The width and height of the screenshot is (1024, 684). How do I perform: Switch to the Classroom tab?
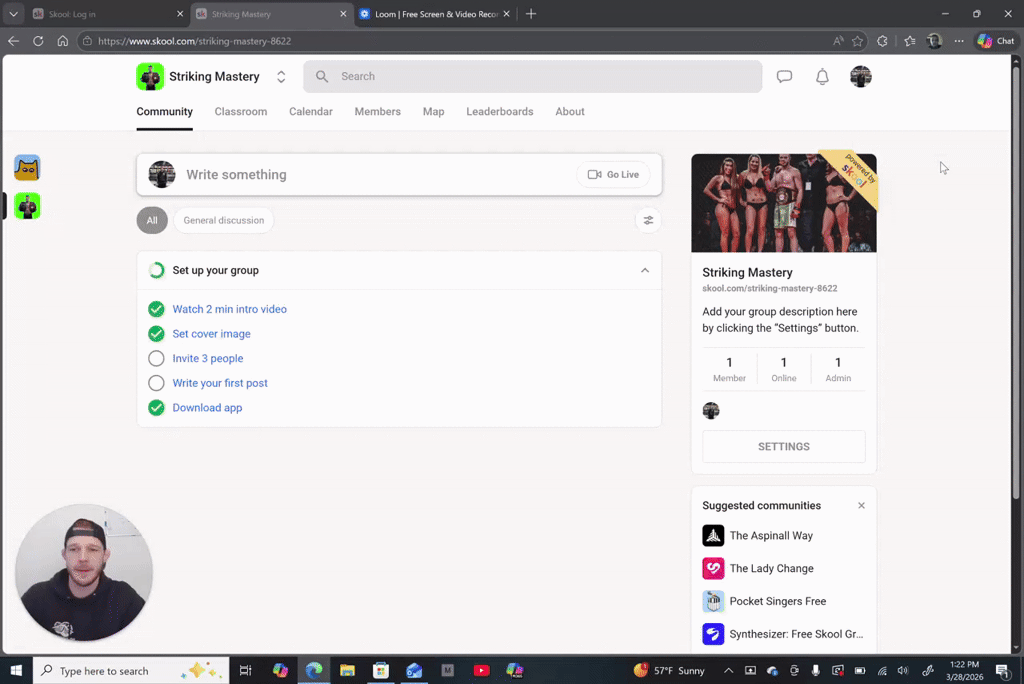tap(240, 112)
